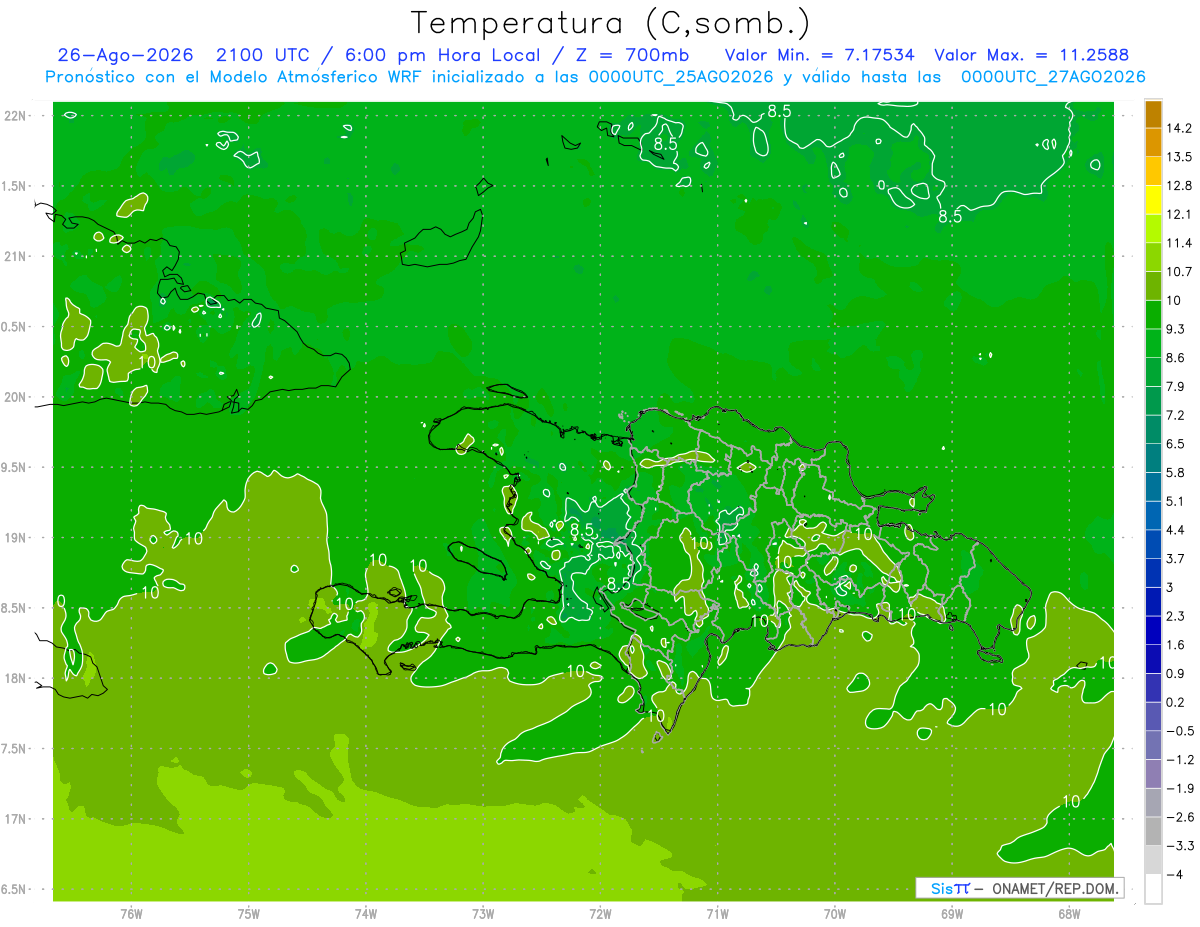Click 'Valor Max. = 11.2588' text
The width and height of the screenshot is (1200, 927).
[1031, 55]
